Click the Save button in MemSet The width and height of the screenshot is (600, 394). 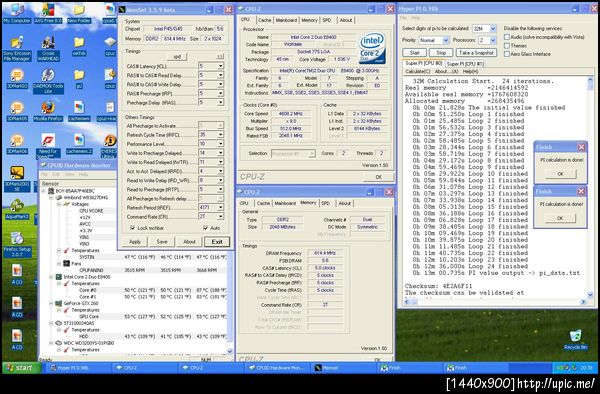coord(162,242)
